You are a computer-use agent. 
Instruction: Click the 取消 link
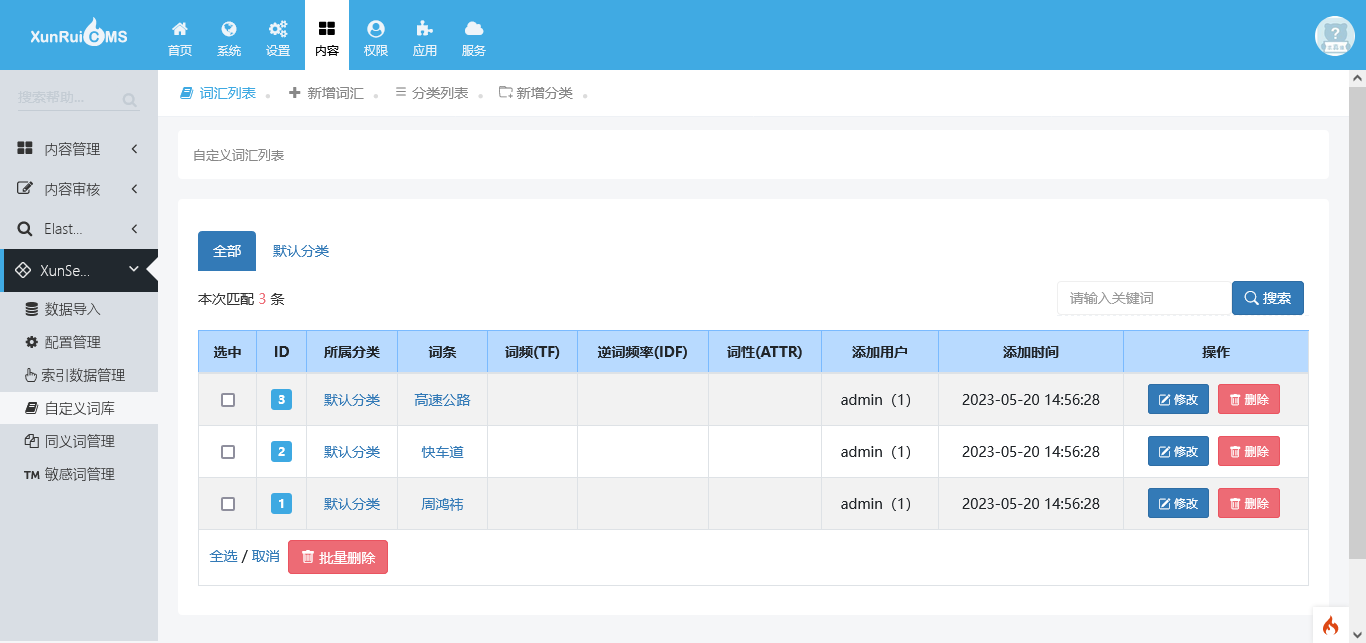tap(266, 556)
